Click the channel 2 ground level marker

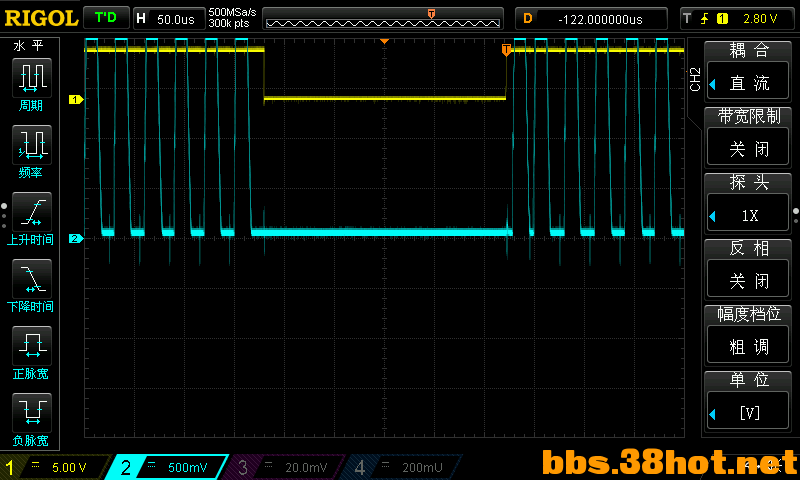tap(76, 238)
